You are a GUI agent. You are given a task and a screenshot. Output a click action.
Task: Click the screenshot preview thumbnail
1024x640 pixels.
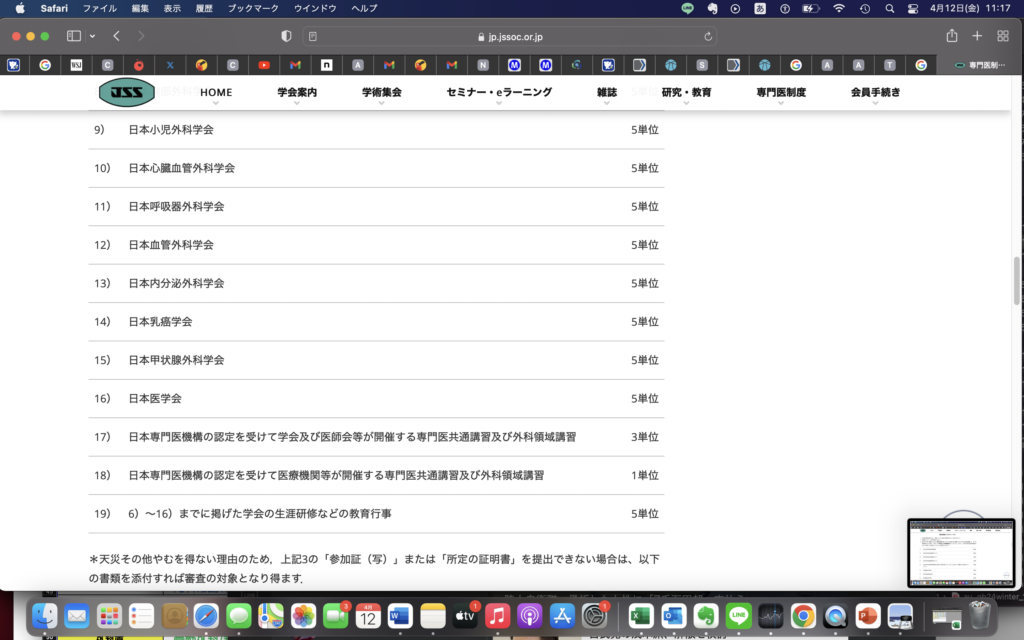click(x=961, y=552)
